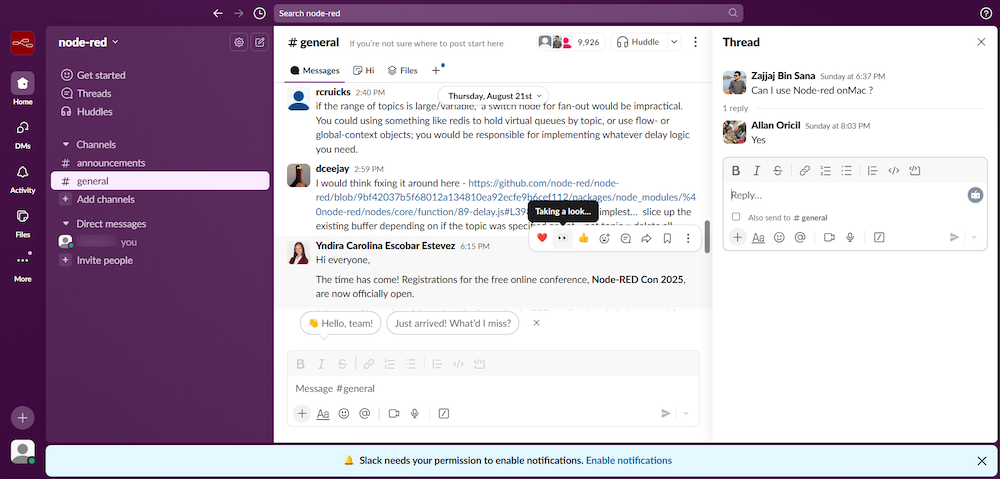Collapse the Channels section
The image size is (1000, 479).
click(66, 145)
